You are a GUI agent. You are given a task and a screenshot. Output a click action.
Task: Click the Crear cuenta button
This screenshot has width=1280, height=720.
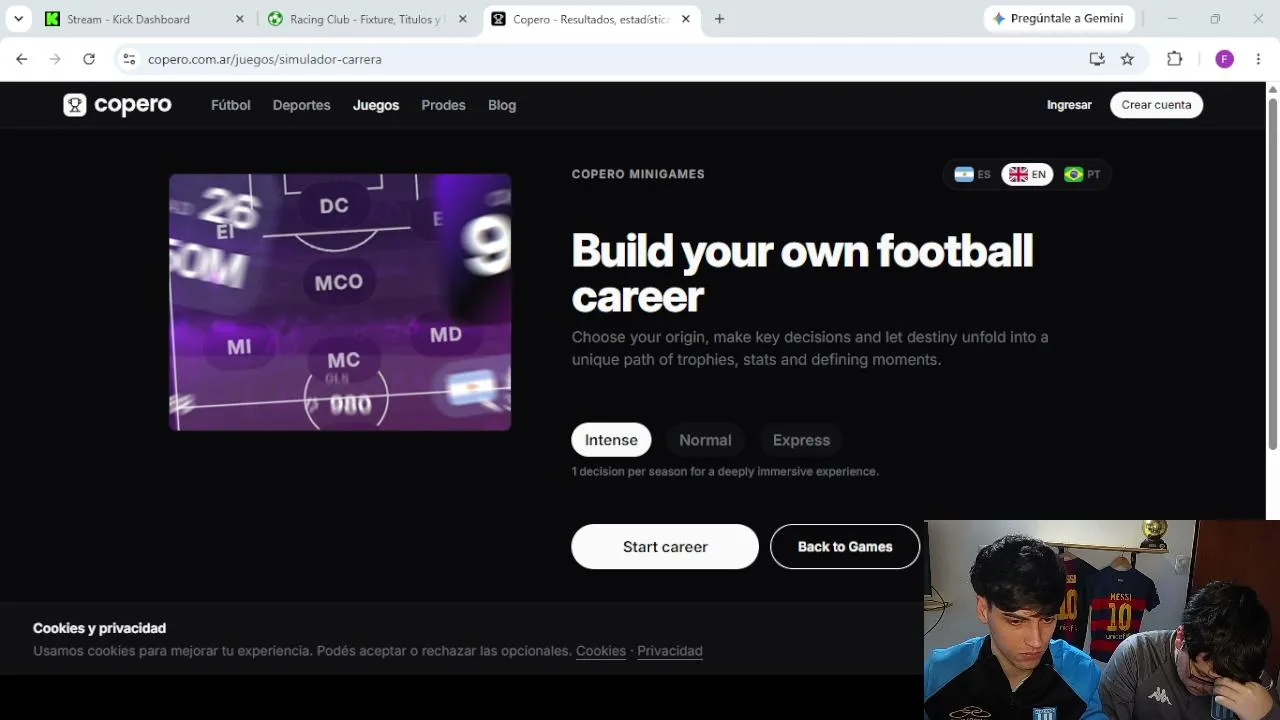pos(1156,105)
